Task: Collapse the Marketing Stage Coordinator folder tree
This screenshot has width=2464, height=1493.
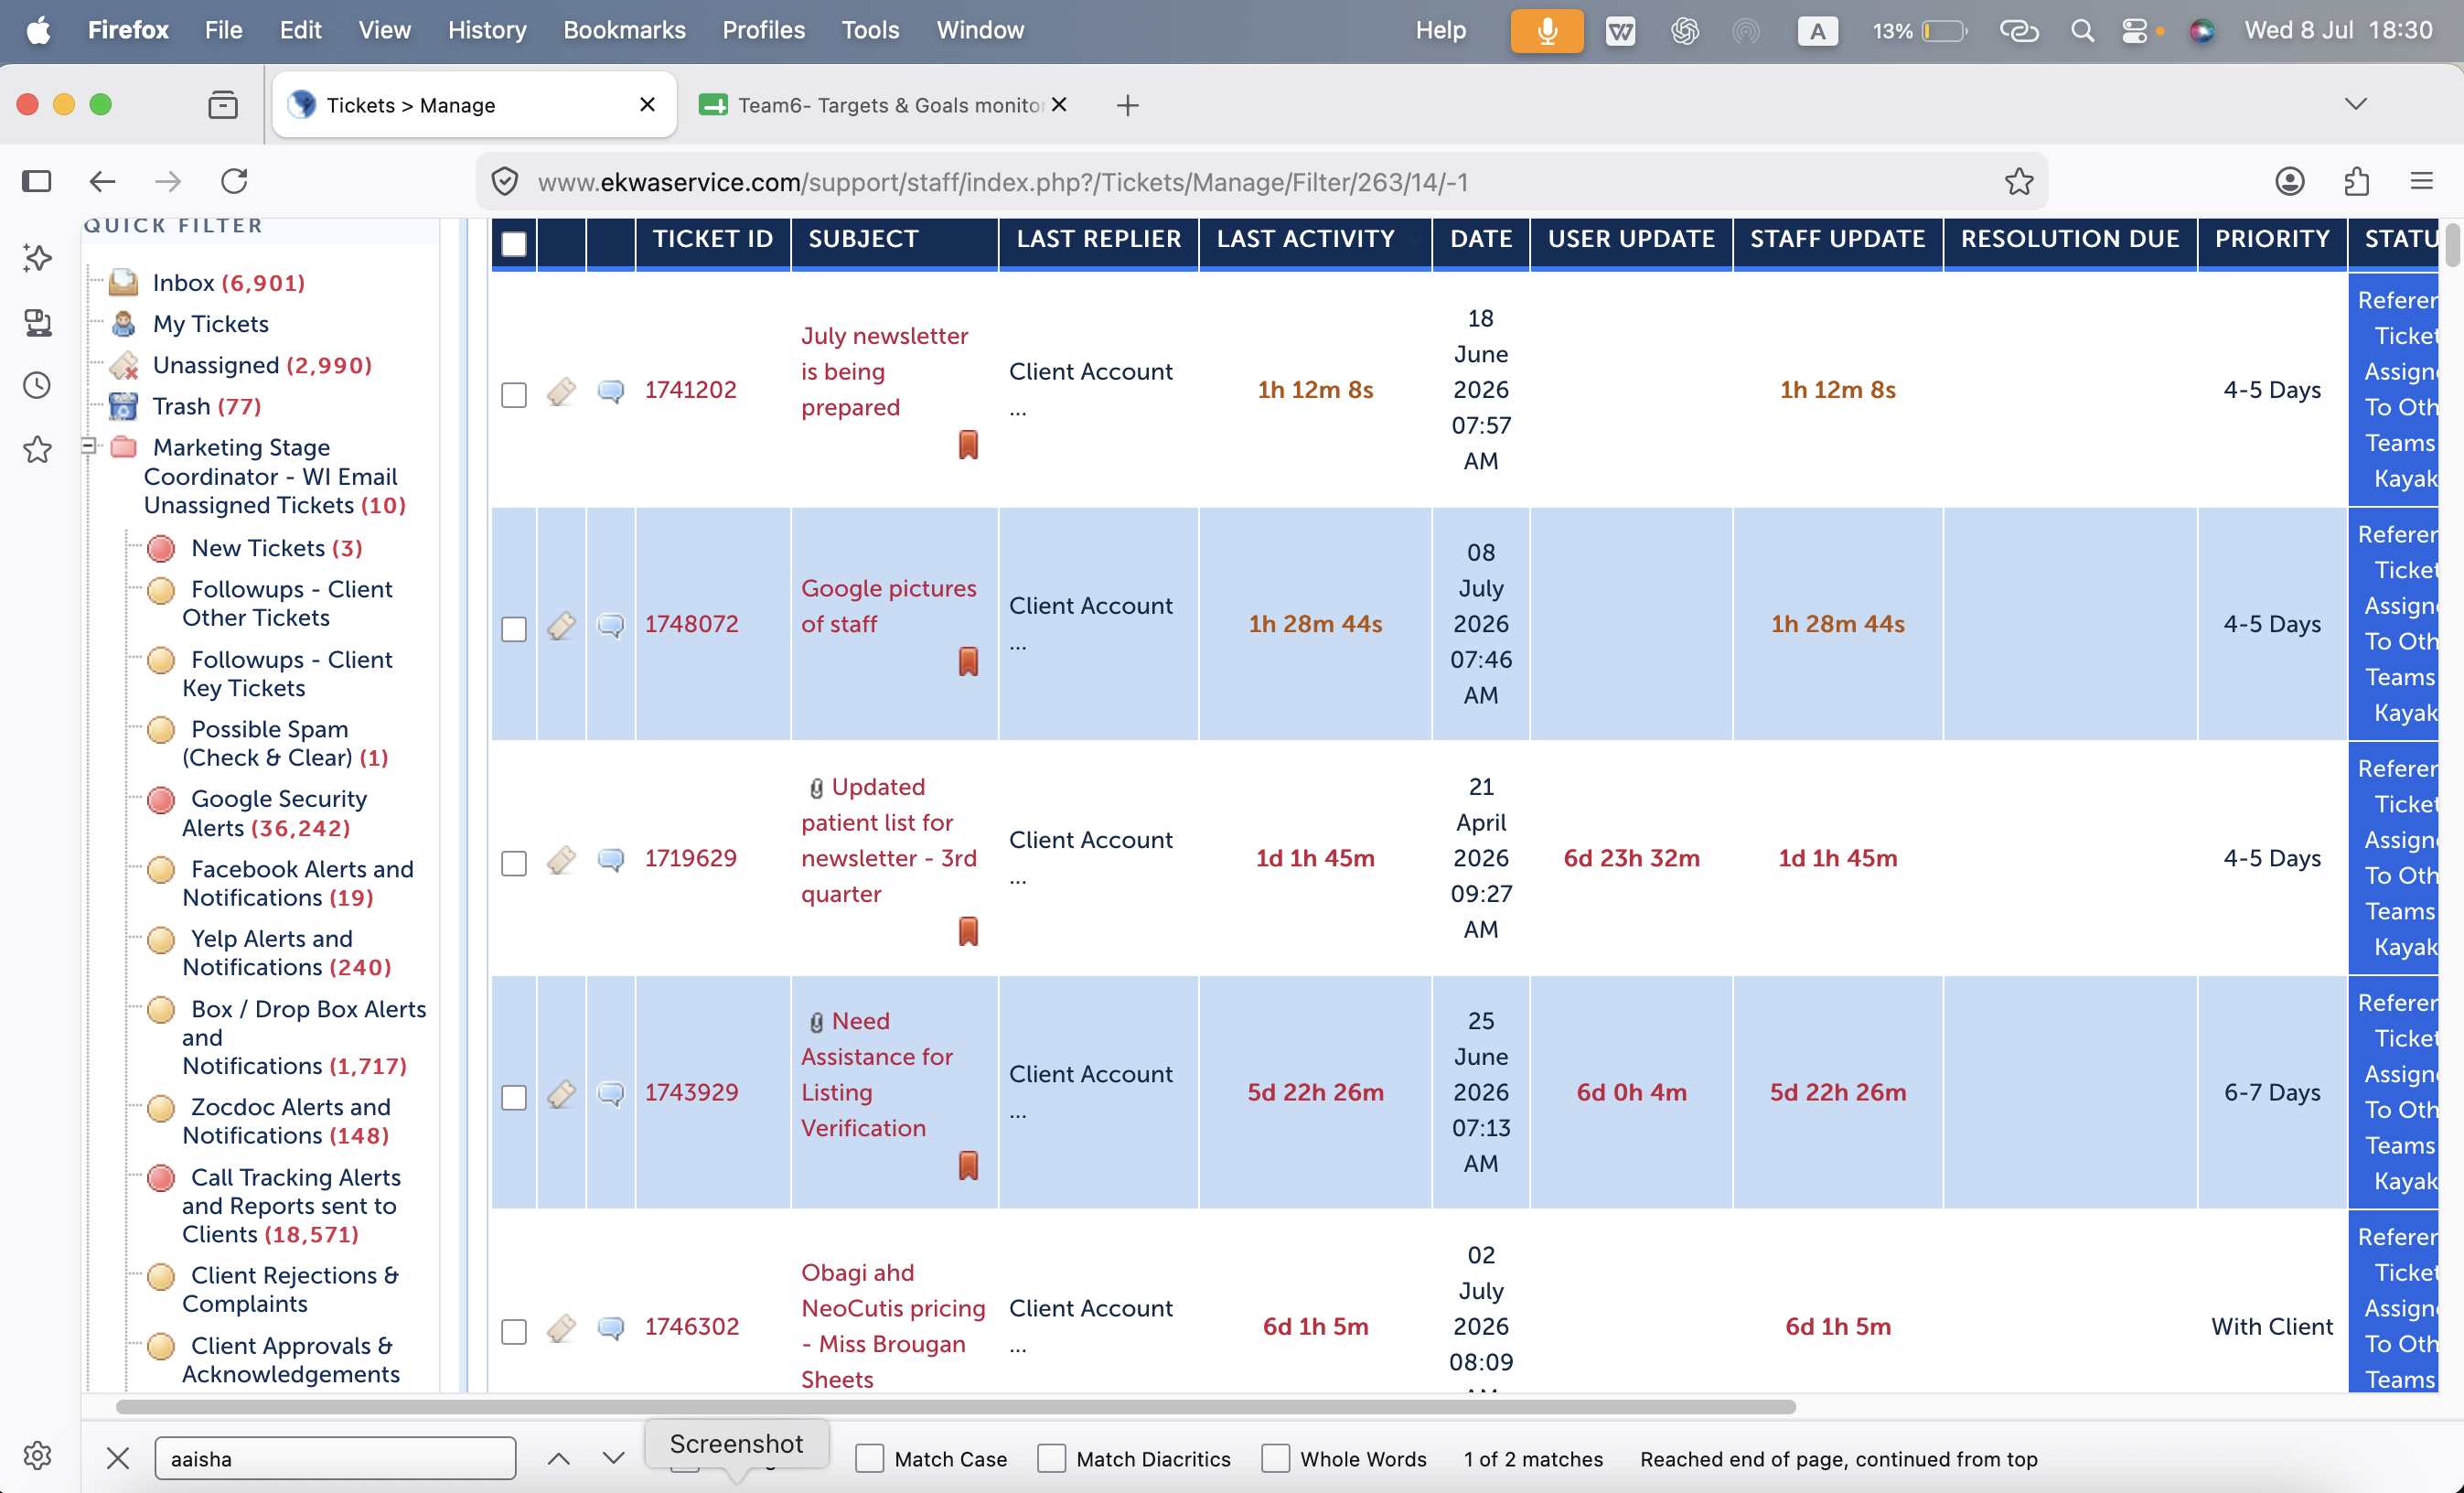Action: click(88, 446)
